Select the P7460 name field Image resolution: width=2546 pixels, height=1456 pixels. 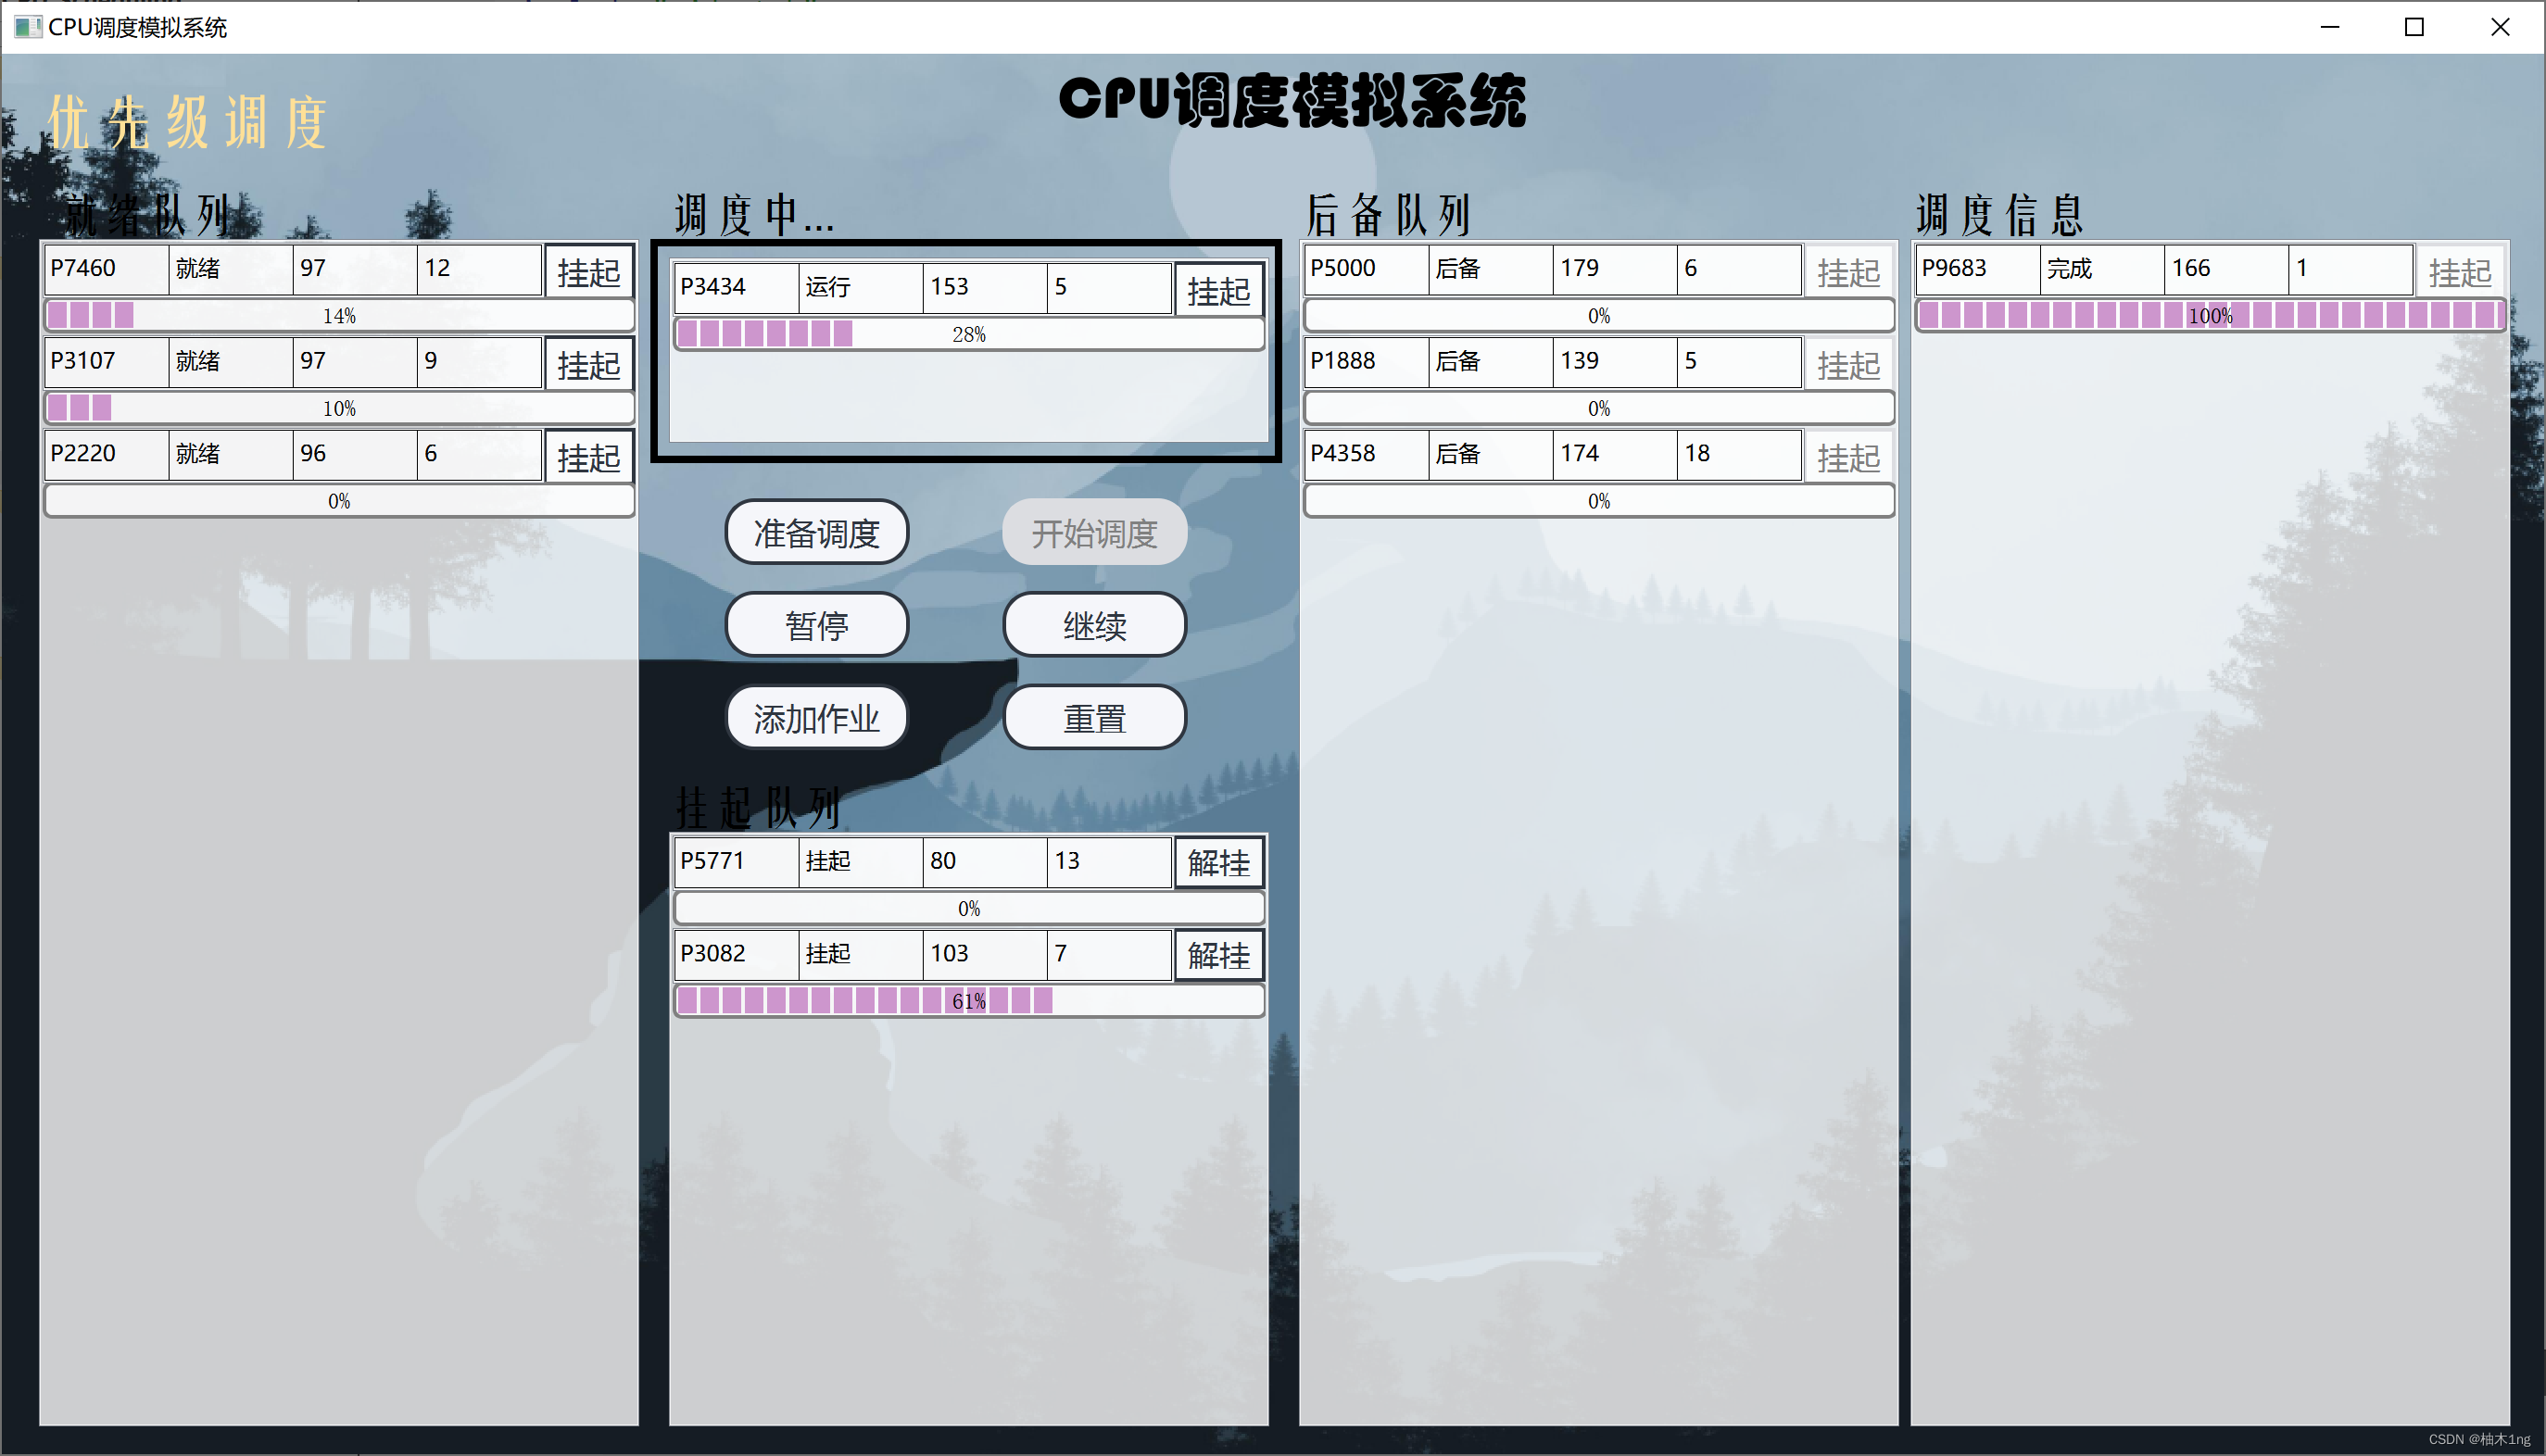point(106,269)
